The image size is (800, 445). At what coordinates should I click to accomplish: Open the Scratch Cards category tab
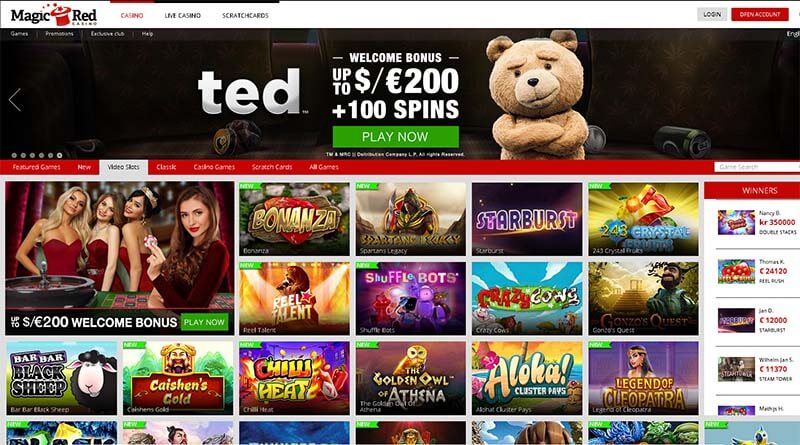coord(272,167)
